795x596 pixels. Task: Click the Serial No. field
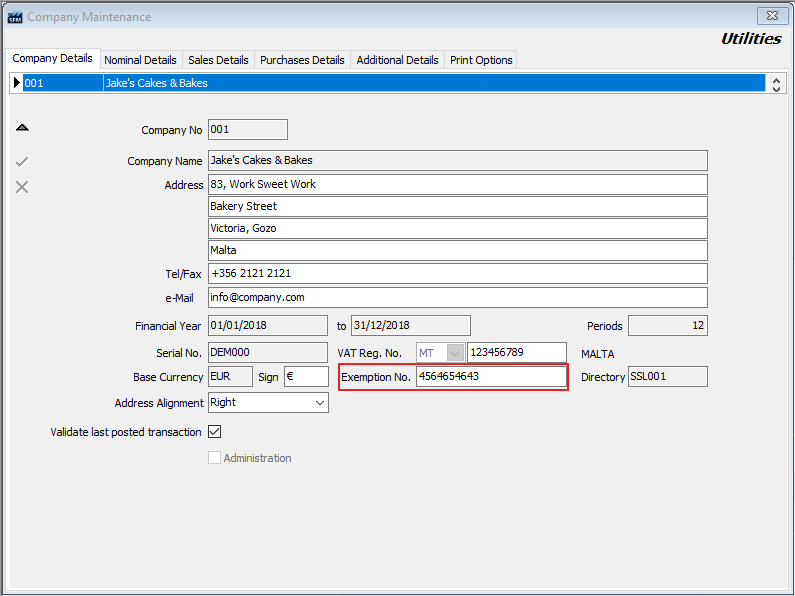pyautogui.click(x=268, y=353)
